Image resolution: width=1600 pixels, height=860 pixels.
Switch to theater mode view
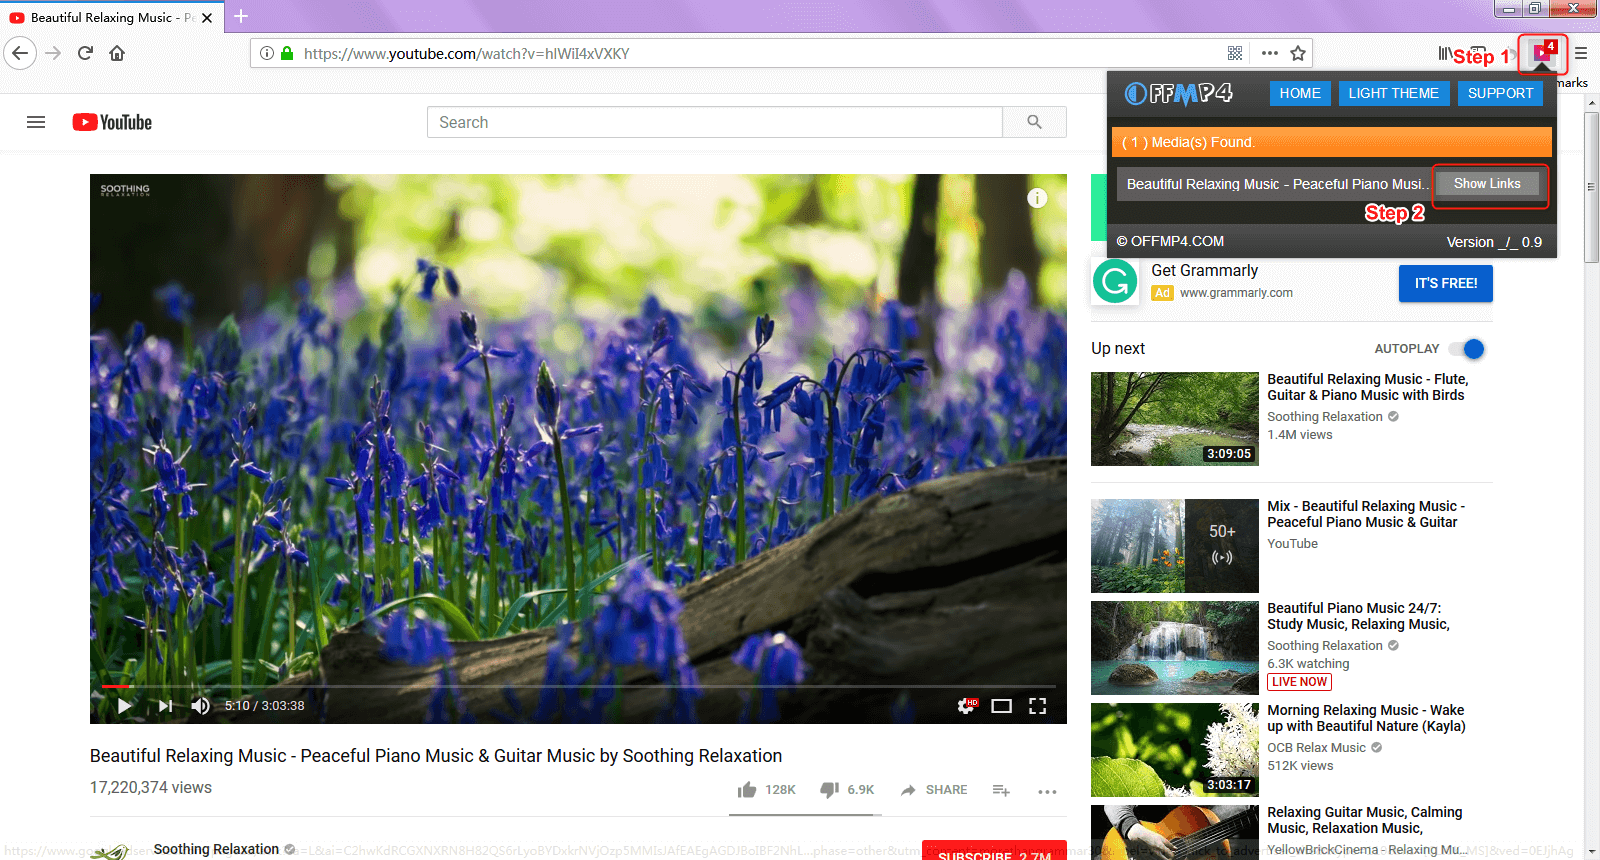tap(1001, 706)
